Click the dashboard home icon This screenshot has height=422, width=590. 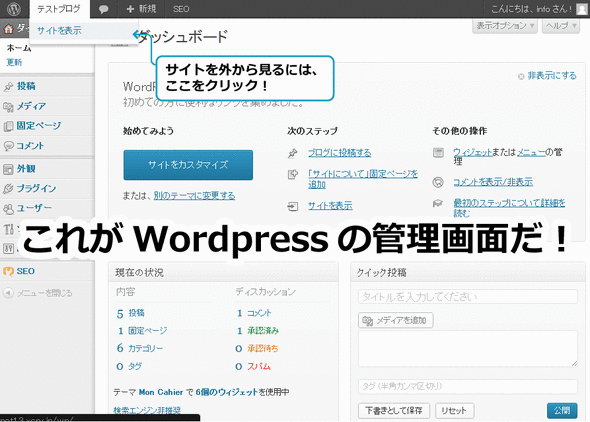tap(9, 29)
